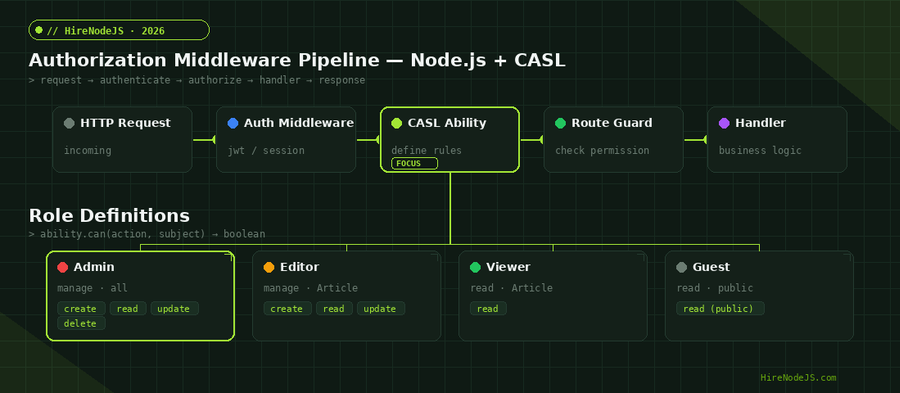Open the HireNodeJS · 2026 badge
Viewport: 900px width, 393px height.
pyautogui.click(x=119, y=30)
